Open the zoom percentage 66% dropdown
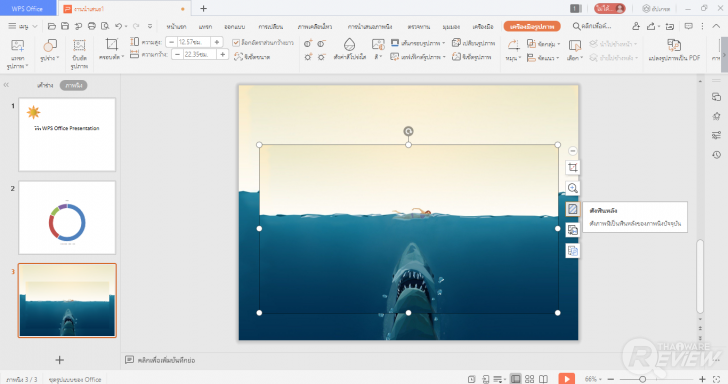Image resolution: width=728 pixels, height=384 pixels. pos(593,379)
